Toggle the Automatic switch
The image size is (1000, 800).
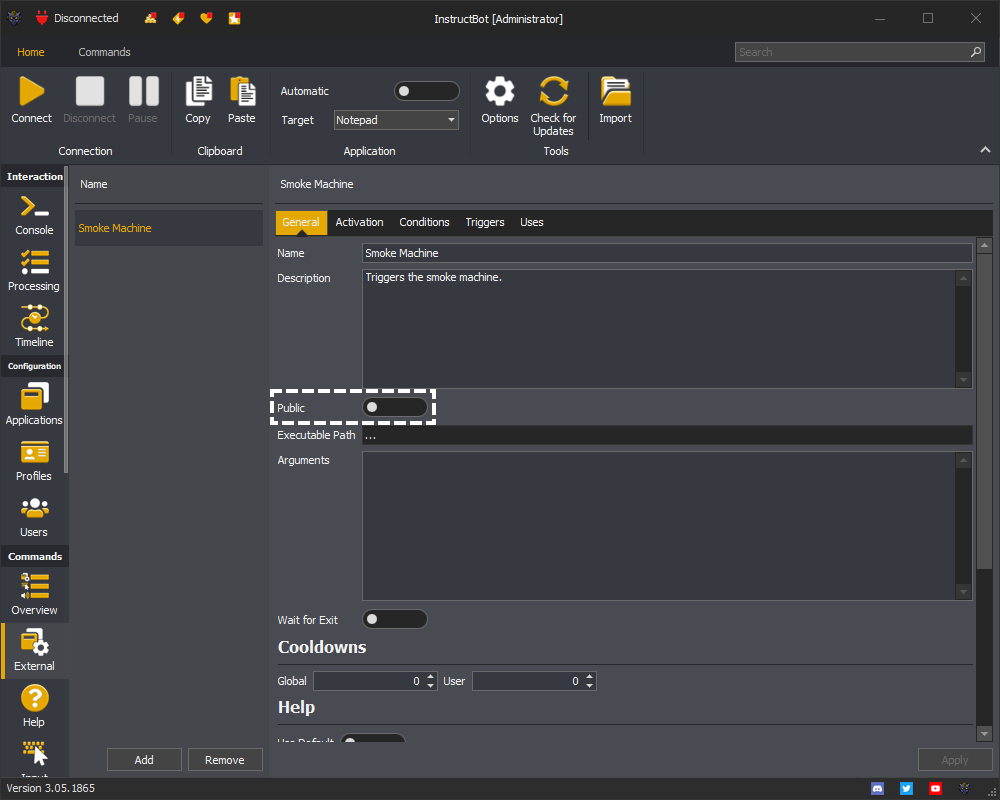coord(427,91)
